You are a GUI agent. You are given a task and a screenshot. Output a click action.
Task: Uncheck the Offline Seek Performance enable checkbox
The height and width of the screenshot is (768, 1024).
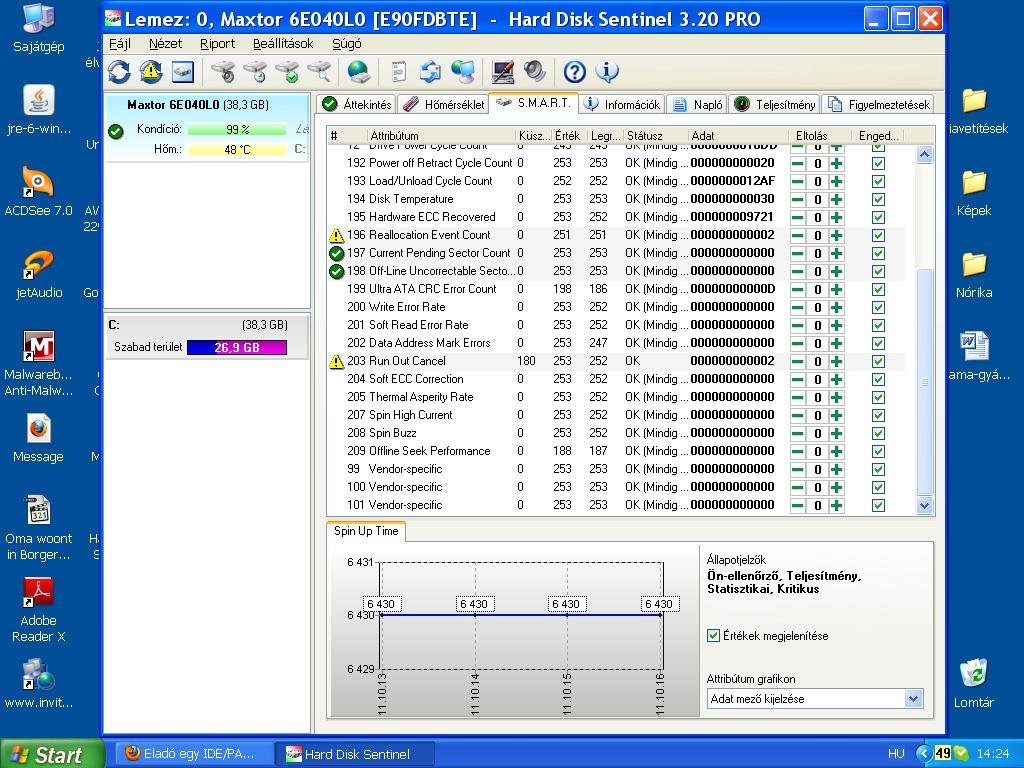coord(878,451)
